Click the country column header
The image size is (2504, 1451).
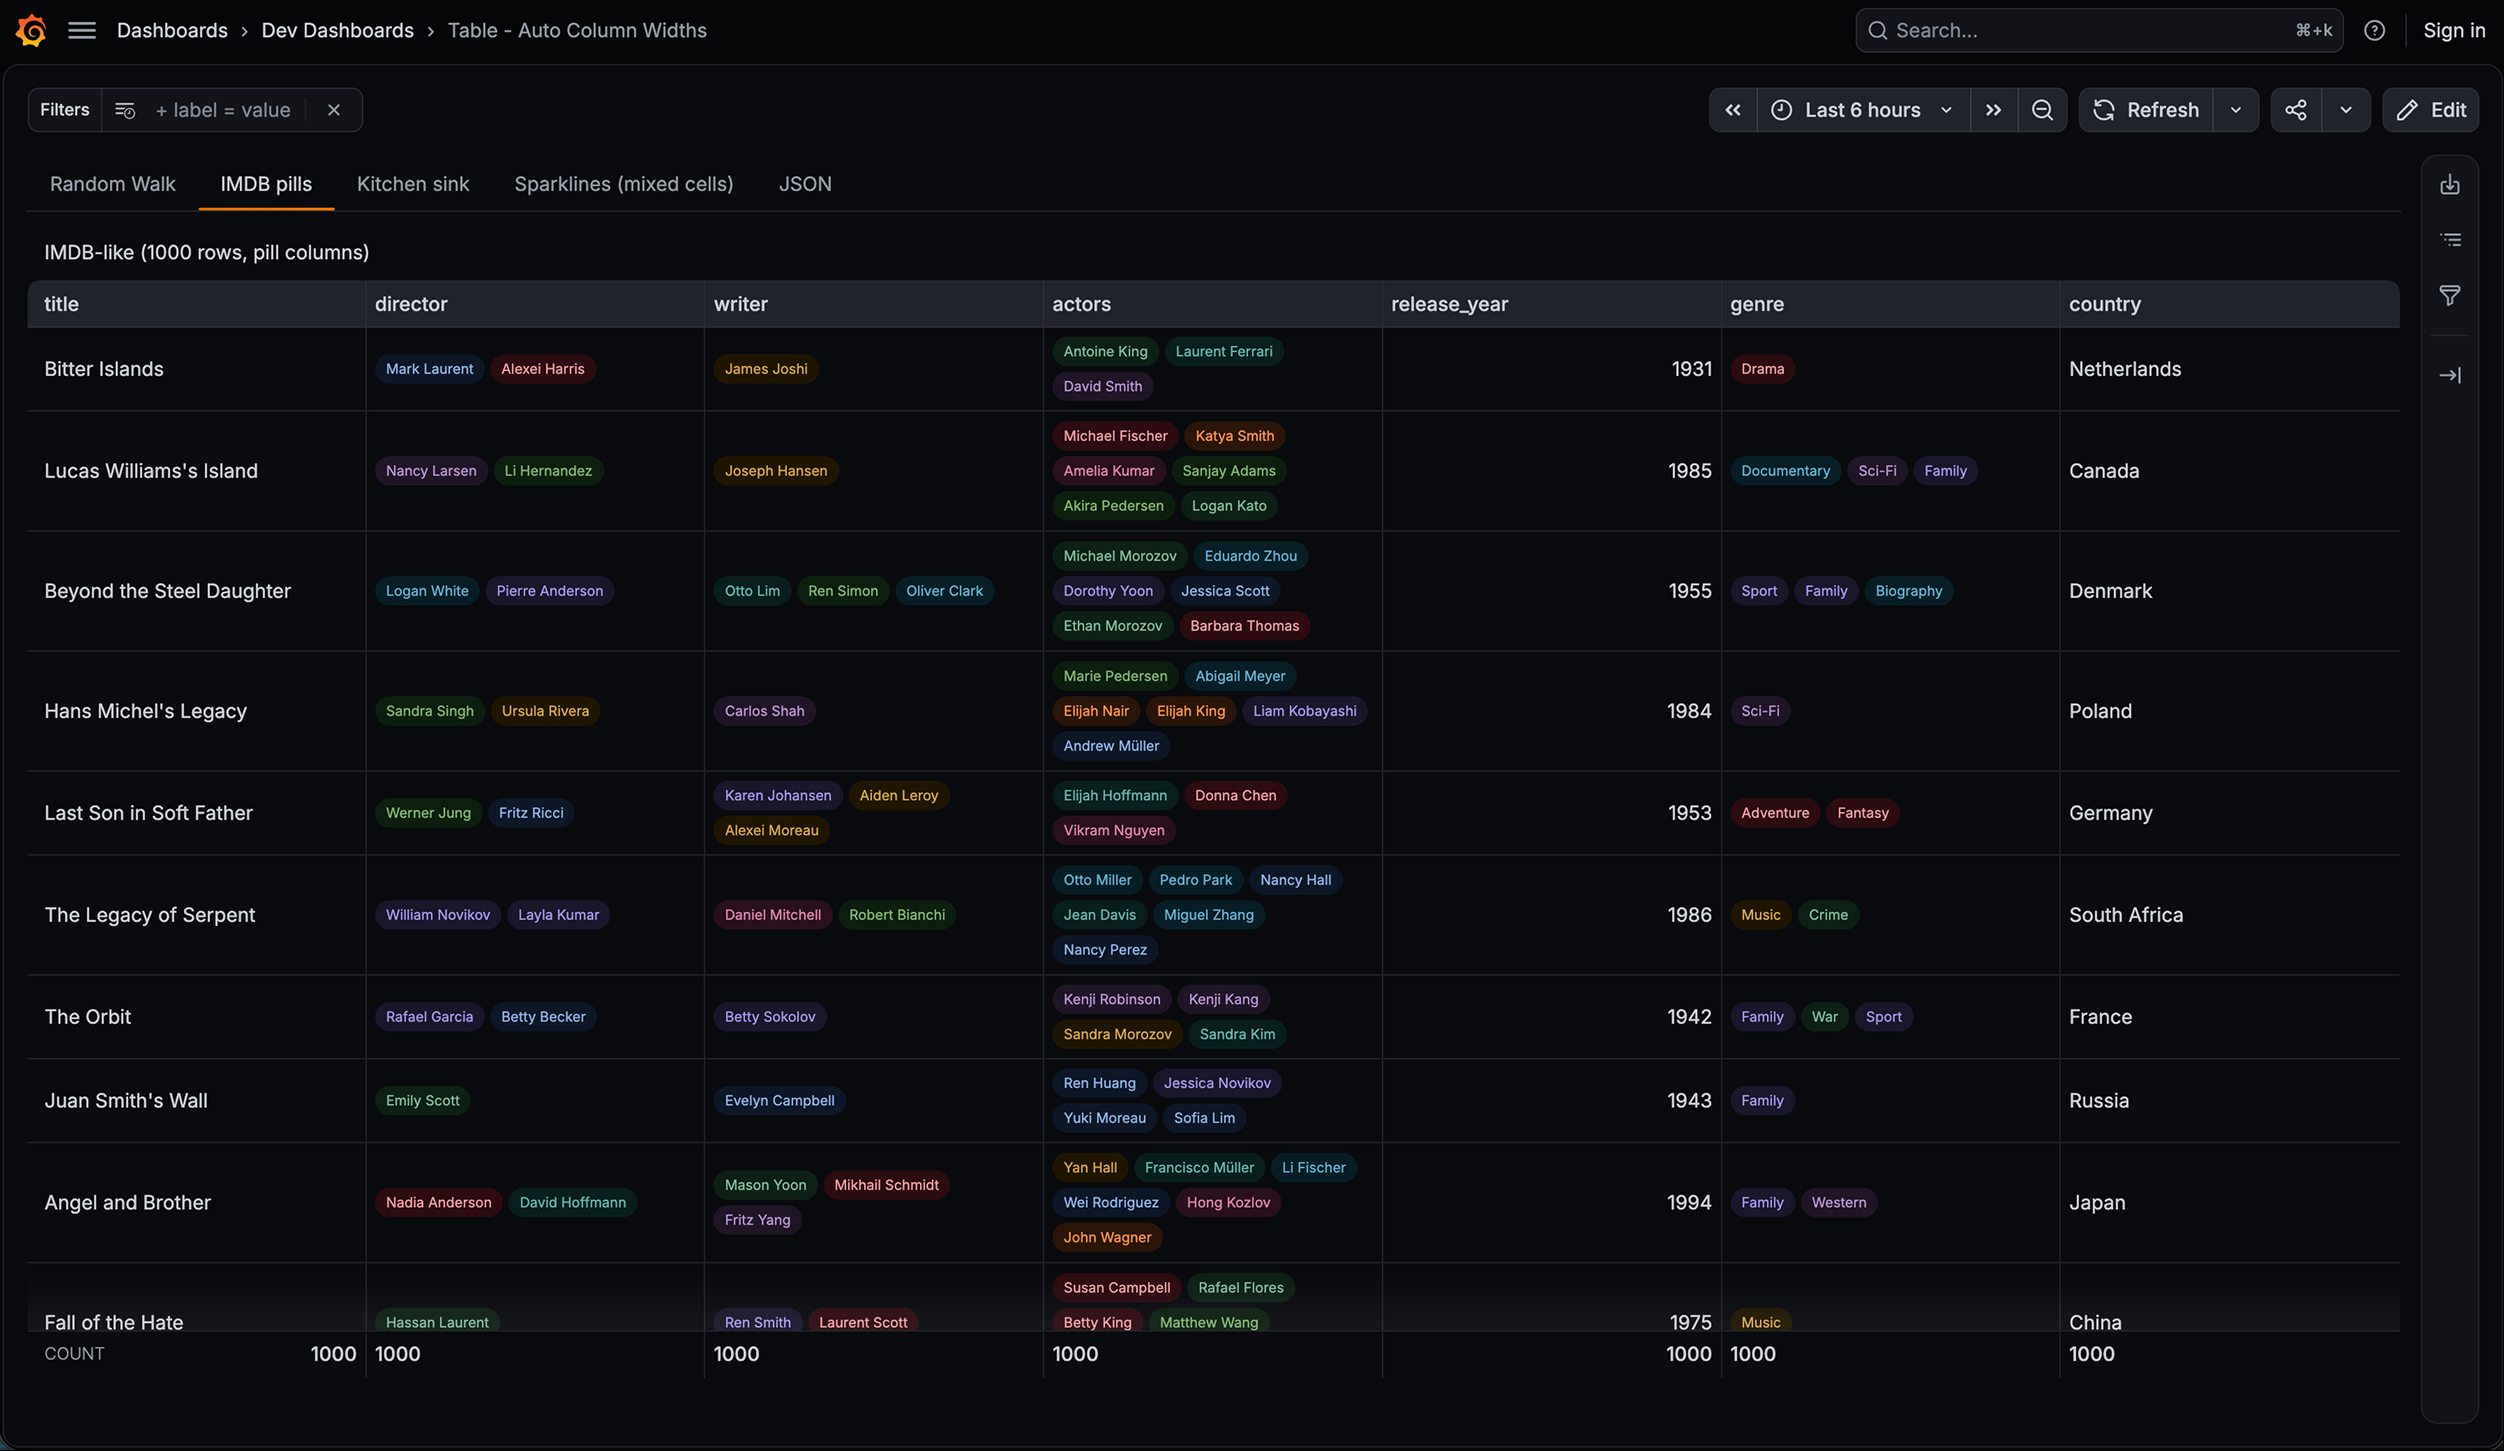click(2230, 304)
